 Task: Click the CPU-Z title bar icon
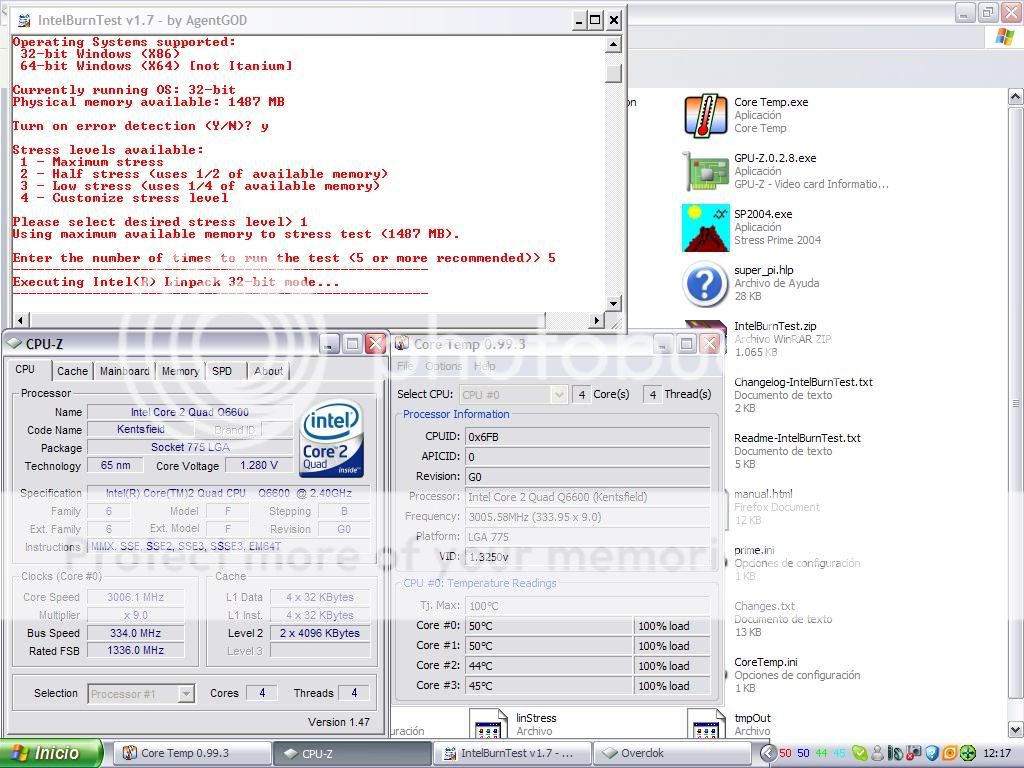click(14, 344)
